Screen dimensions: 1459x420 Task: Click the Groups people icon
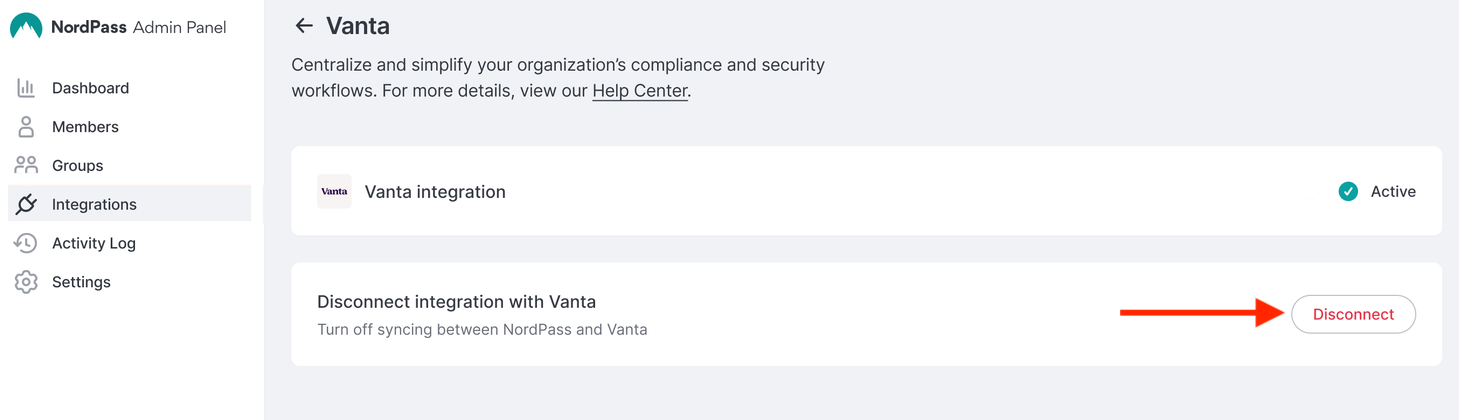click(x=26, y=165)
